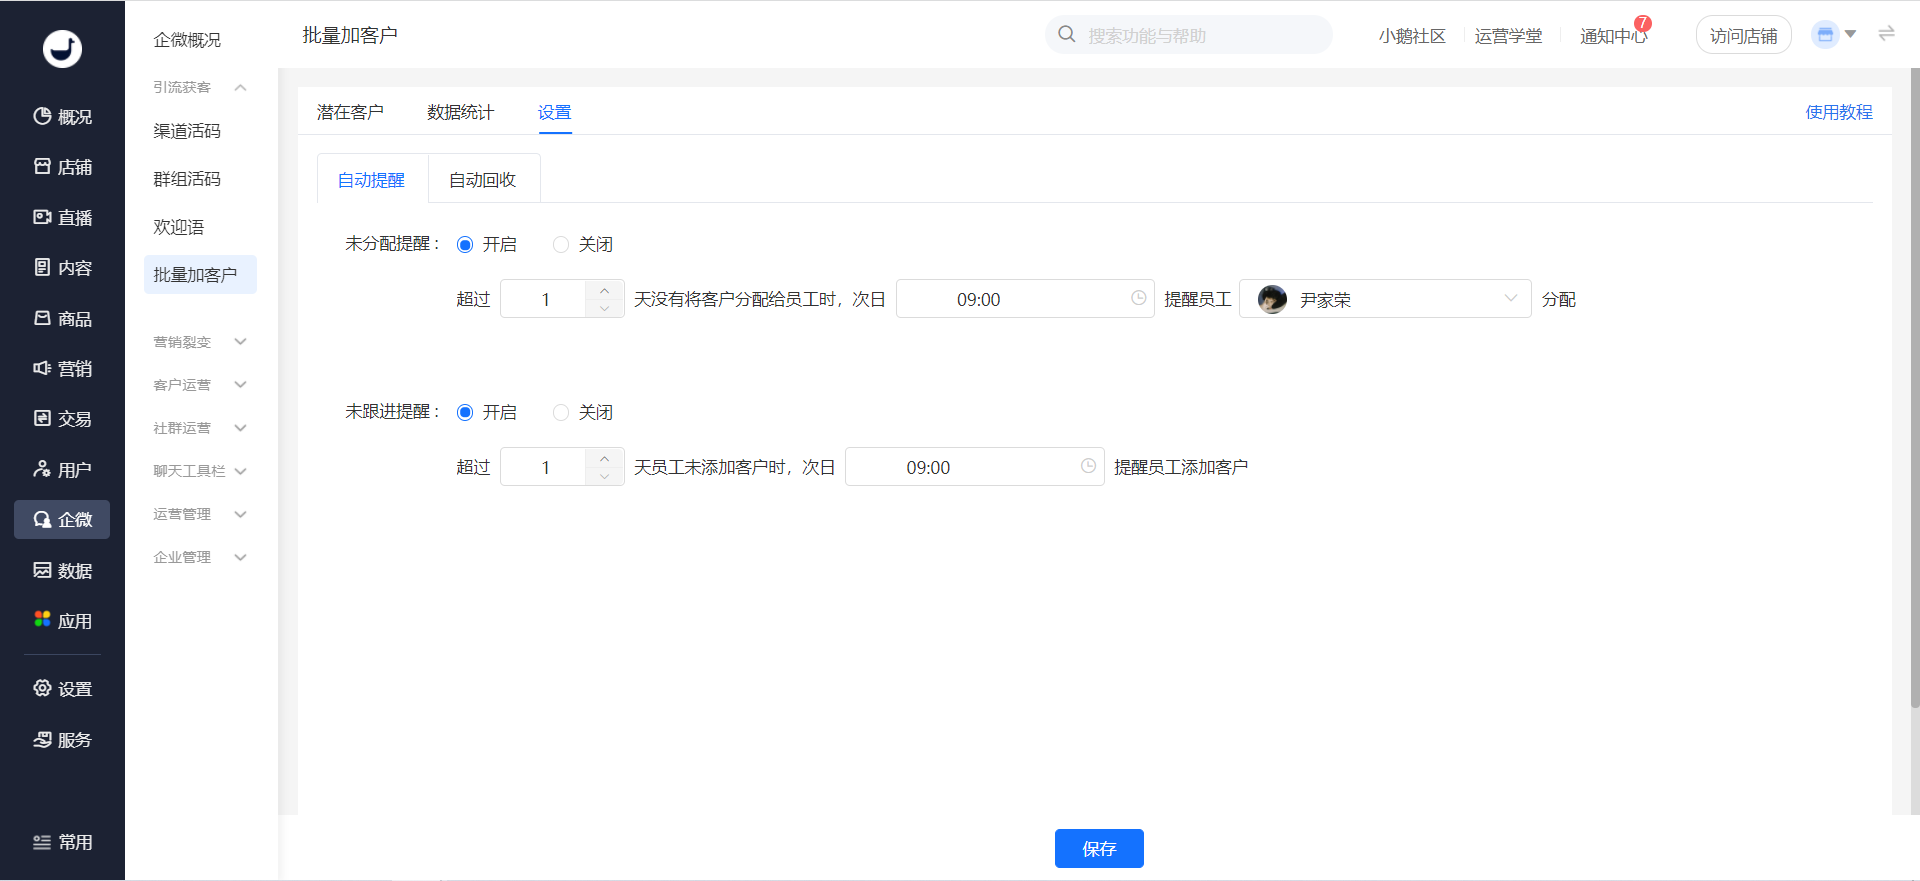Expand the 企业管理 section
Viewport: 1920px width, 881px height.
pyautogui.click(x=240, y=557)
